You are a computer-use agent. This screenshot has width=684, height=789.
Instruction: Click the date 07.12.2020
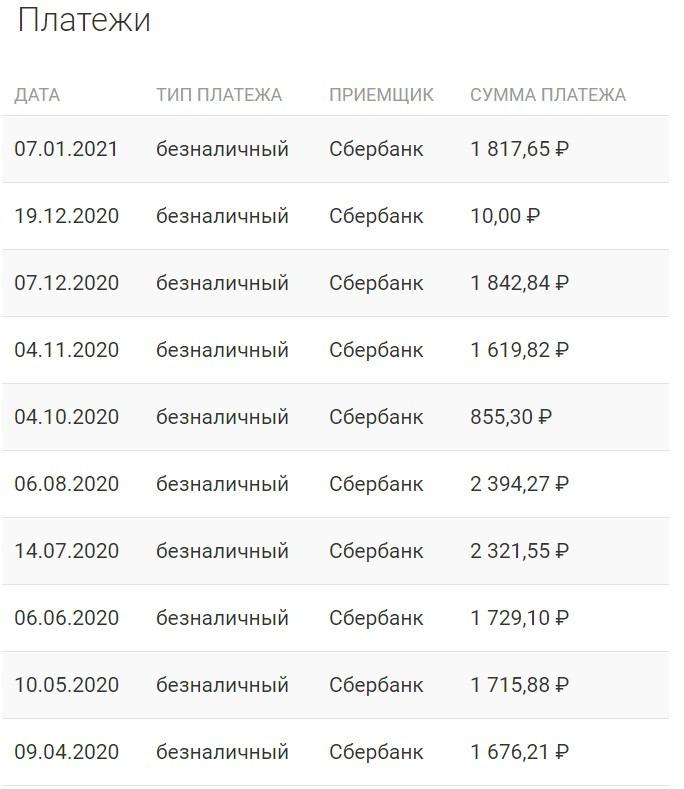[x=66, y=283]
